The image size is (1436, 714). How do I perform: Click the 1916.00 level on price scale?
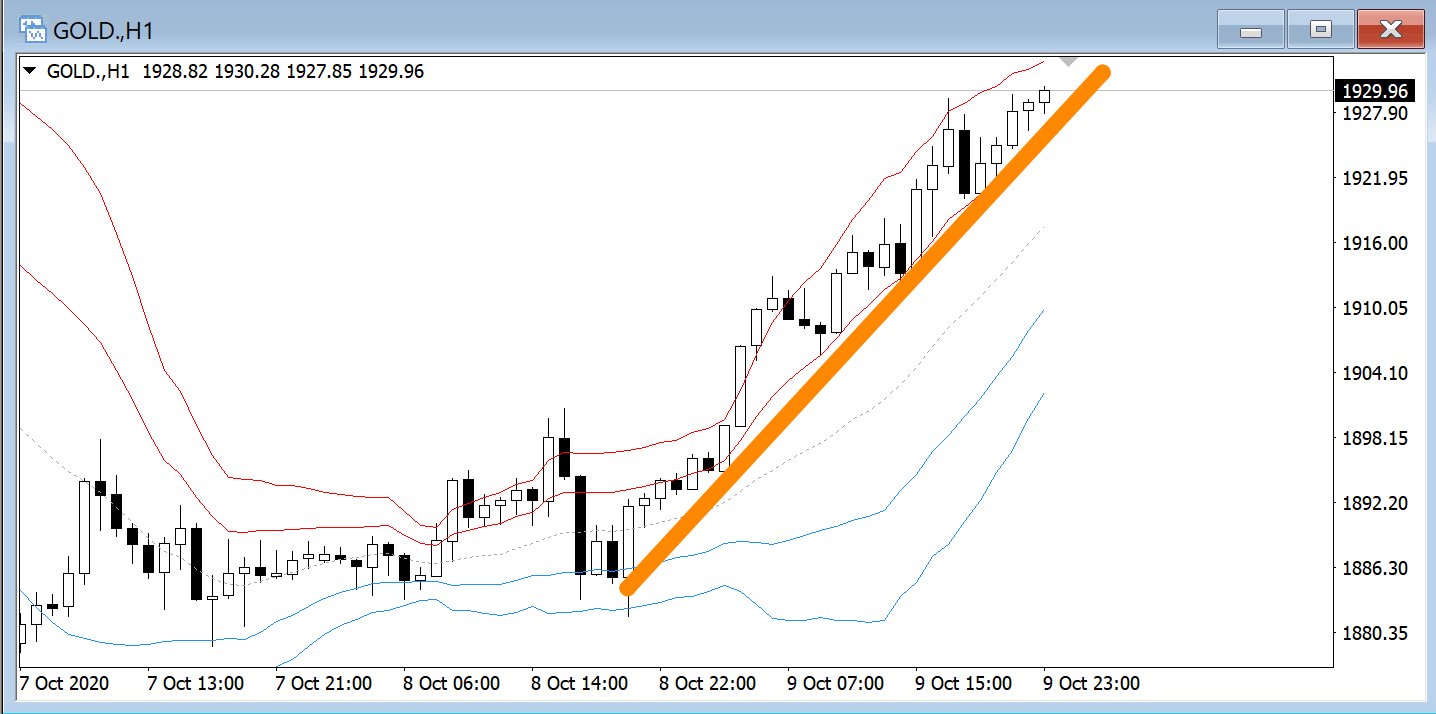(x=1374, y=243)
